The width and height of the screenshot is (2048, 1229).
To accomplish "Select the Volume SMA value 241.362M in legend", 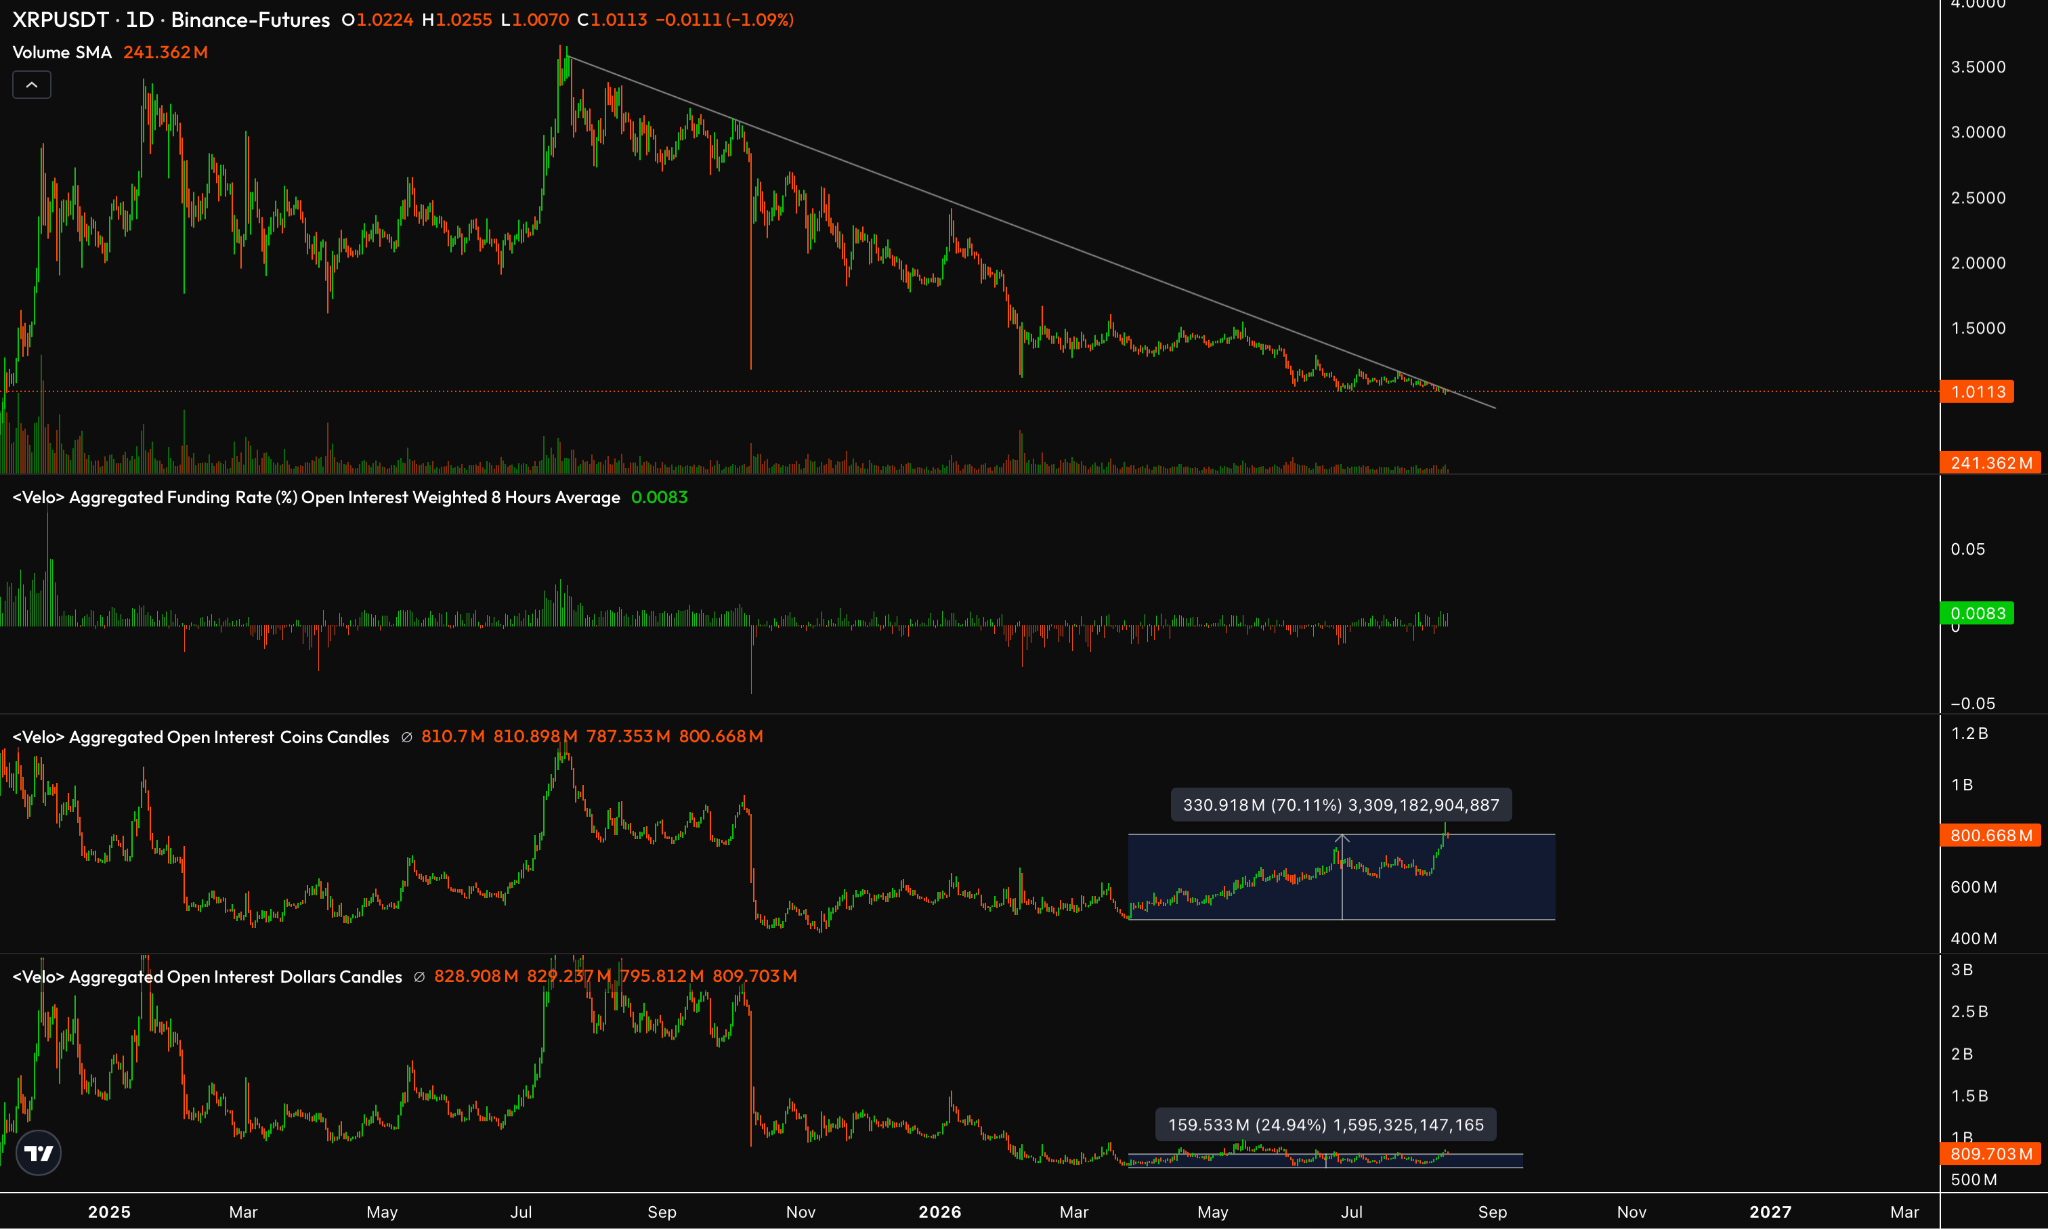I will (x=166, y=52).
